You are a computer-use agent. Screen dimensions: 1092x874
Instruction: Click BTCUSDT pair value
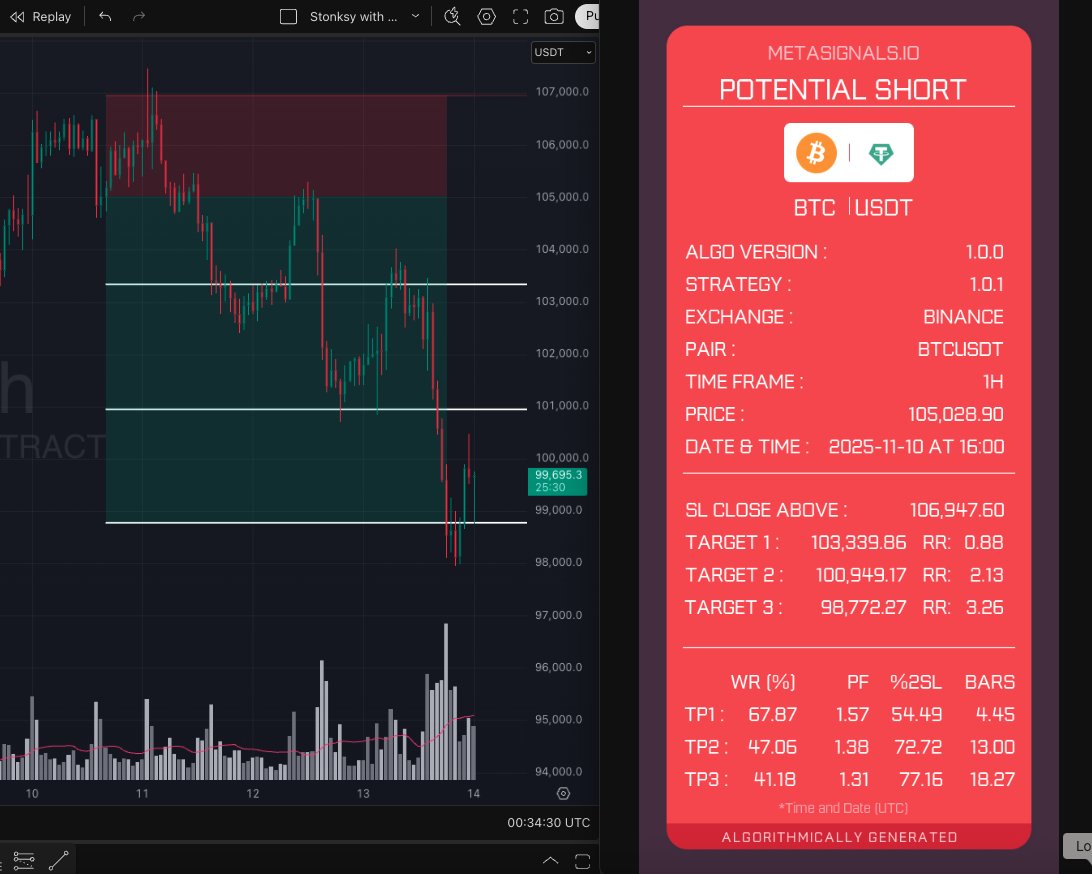[x=960, y=350]
